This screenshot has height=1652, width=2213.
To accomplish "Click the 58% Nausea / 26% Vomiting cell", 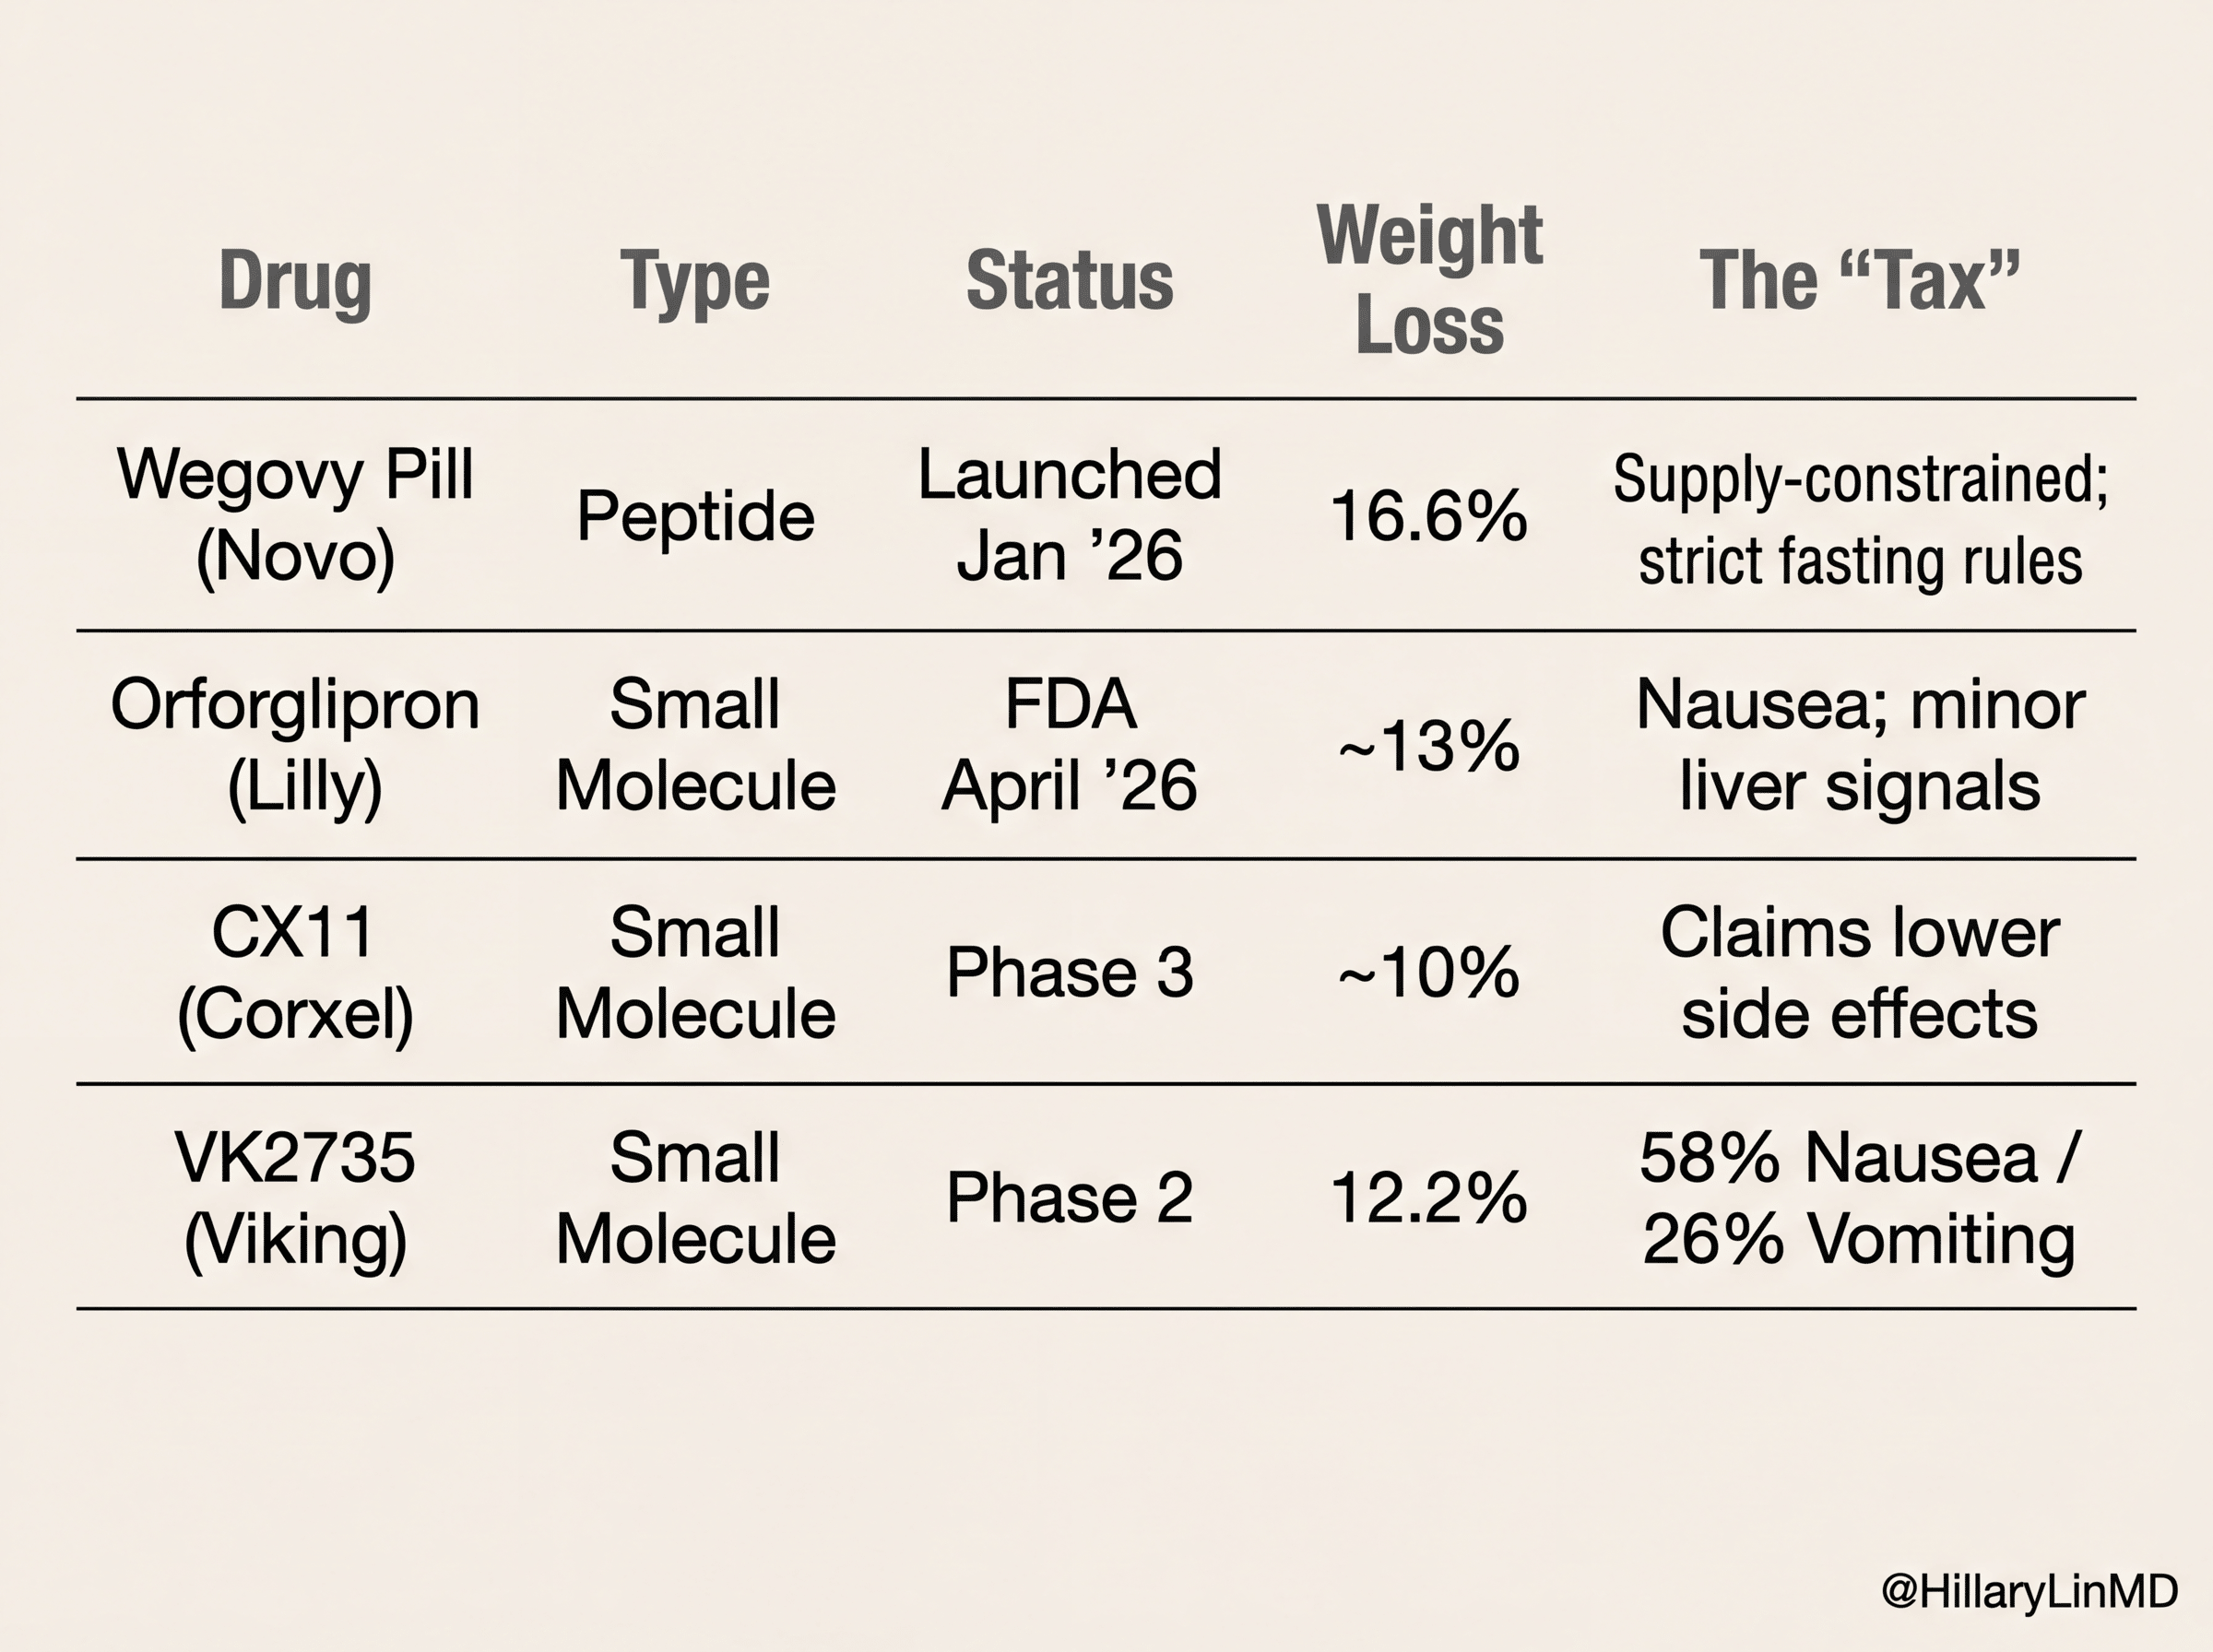I will [1859, 1198].
